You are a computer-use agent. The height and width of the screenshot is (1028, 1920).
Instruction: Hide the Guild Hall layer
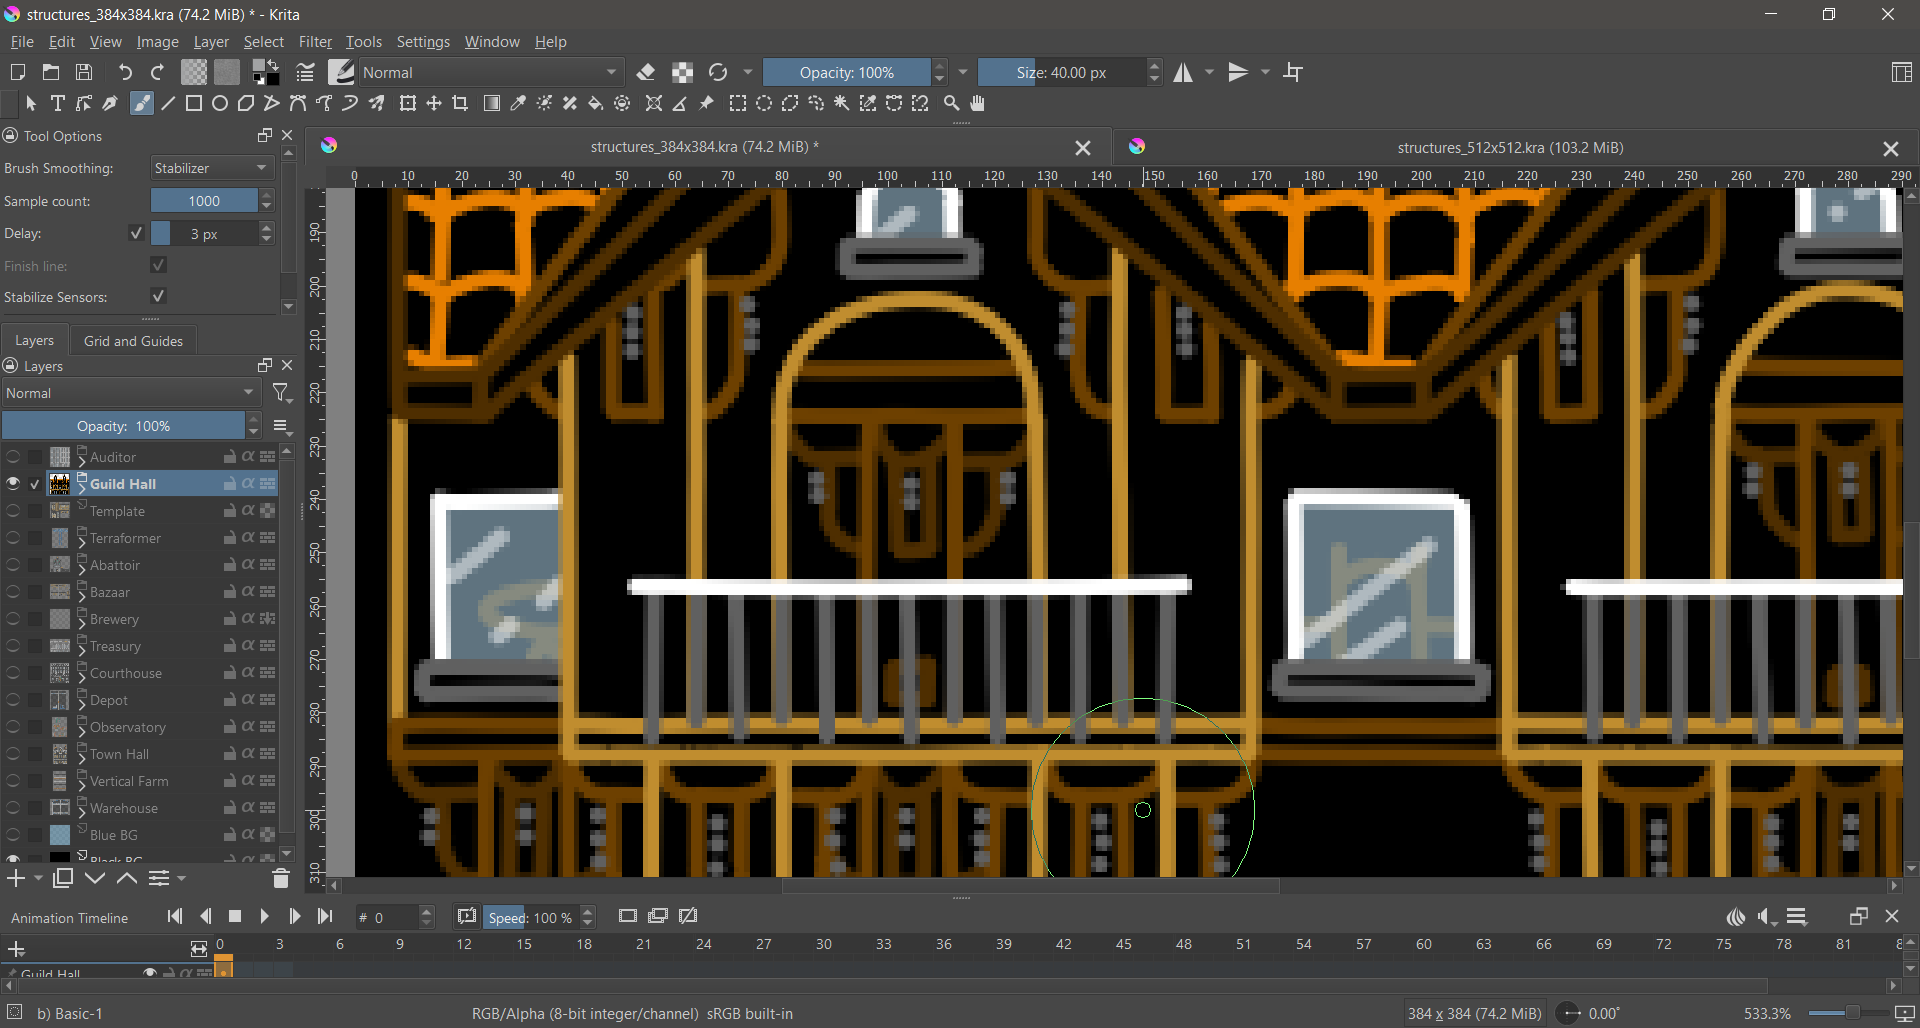coord(13,484)
